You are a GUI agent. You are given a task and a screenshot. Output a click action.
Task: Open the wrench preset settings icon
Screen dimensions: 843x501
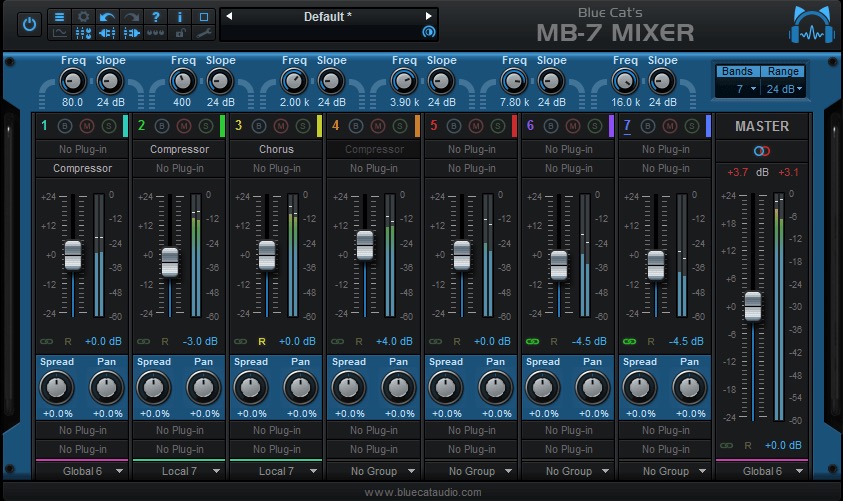click(x=203, y=33)
